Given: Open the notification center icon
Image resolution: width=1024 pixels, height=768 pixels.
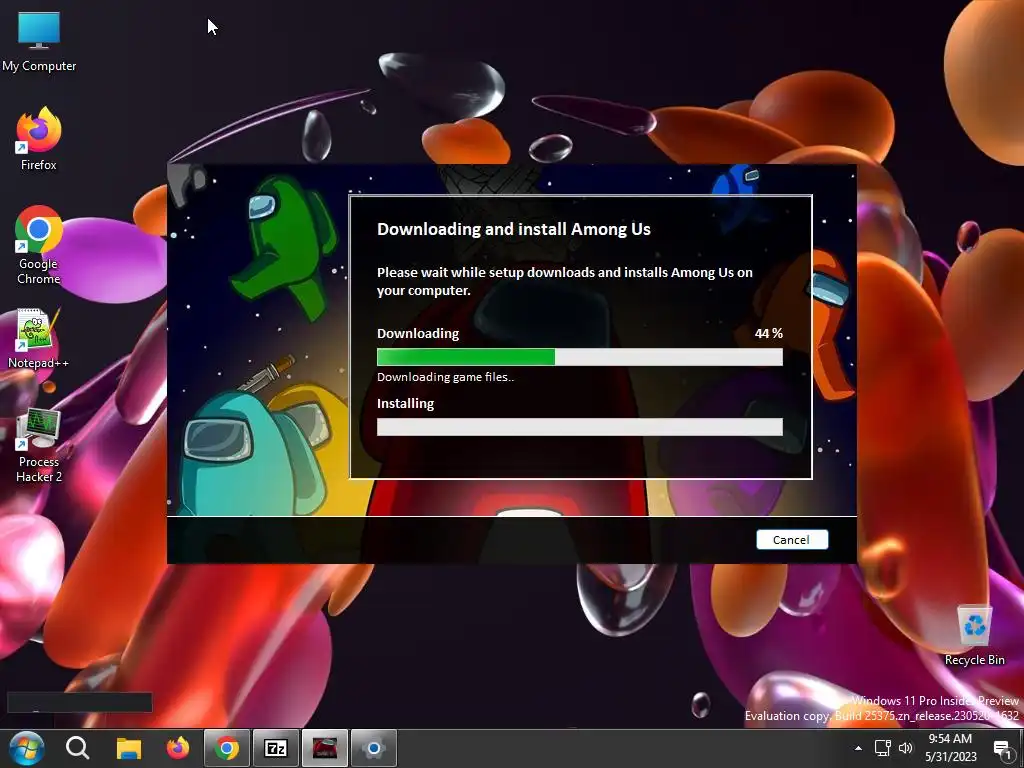Looking at the screenshot, I should [1003, 748].
